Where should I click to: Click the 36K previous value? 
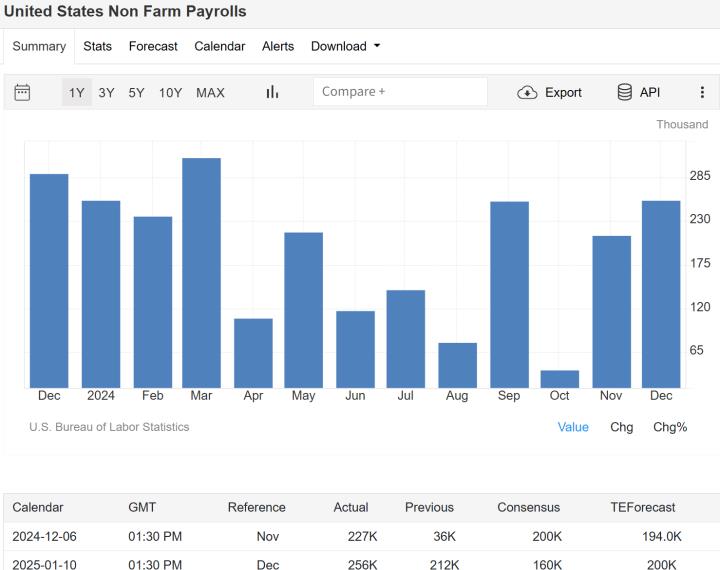[x=444, y=536]
